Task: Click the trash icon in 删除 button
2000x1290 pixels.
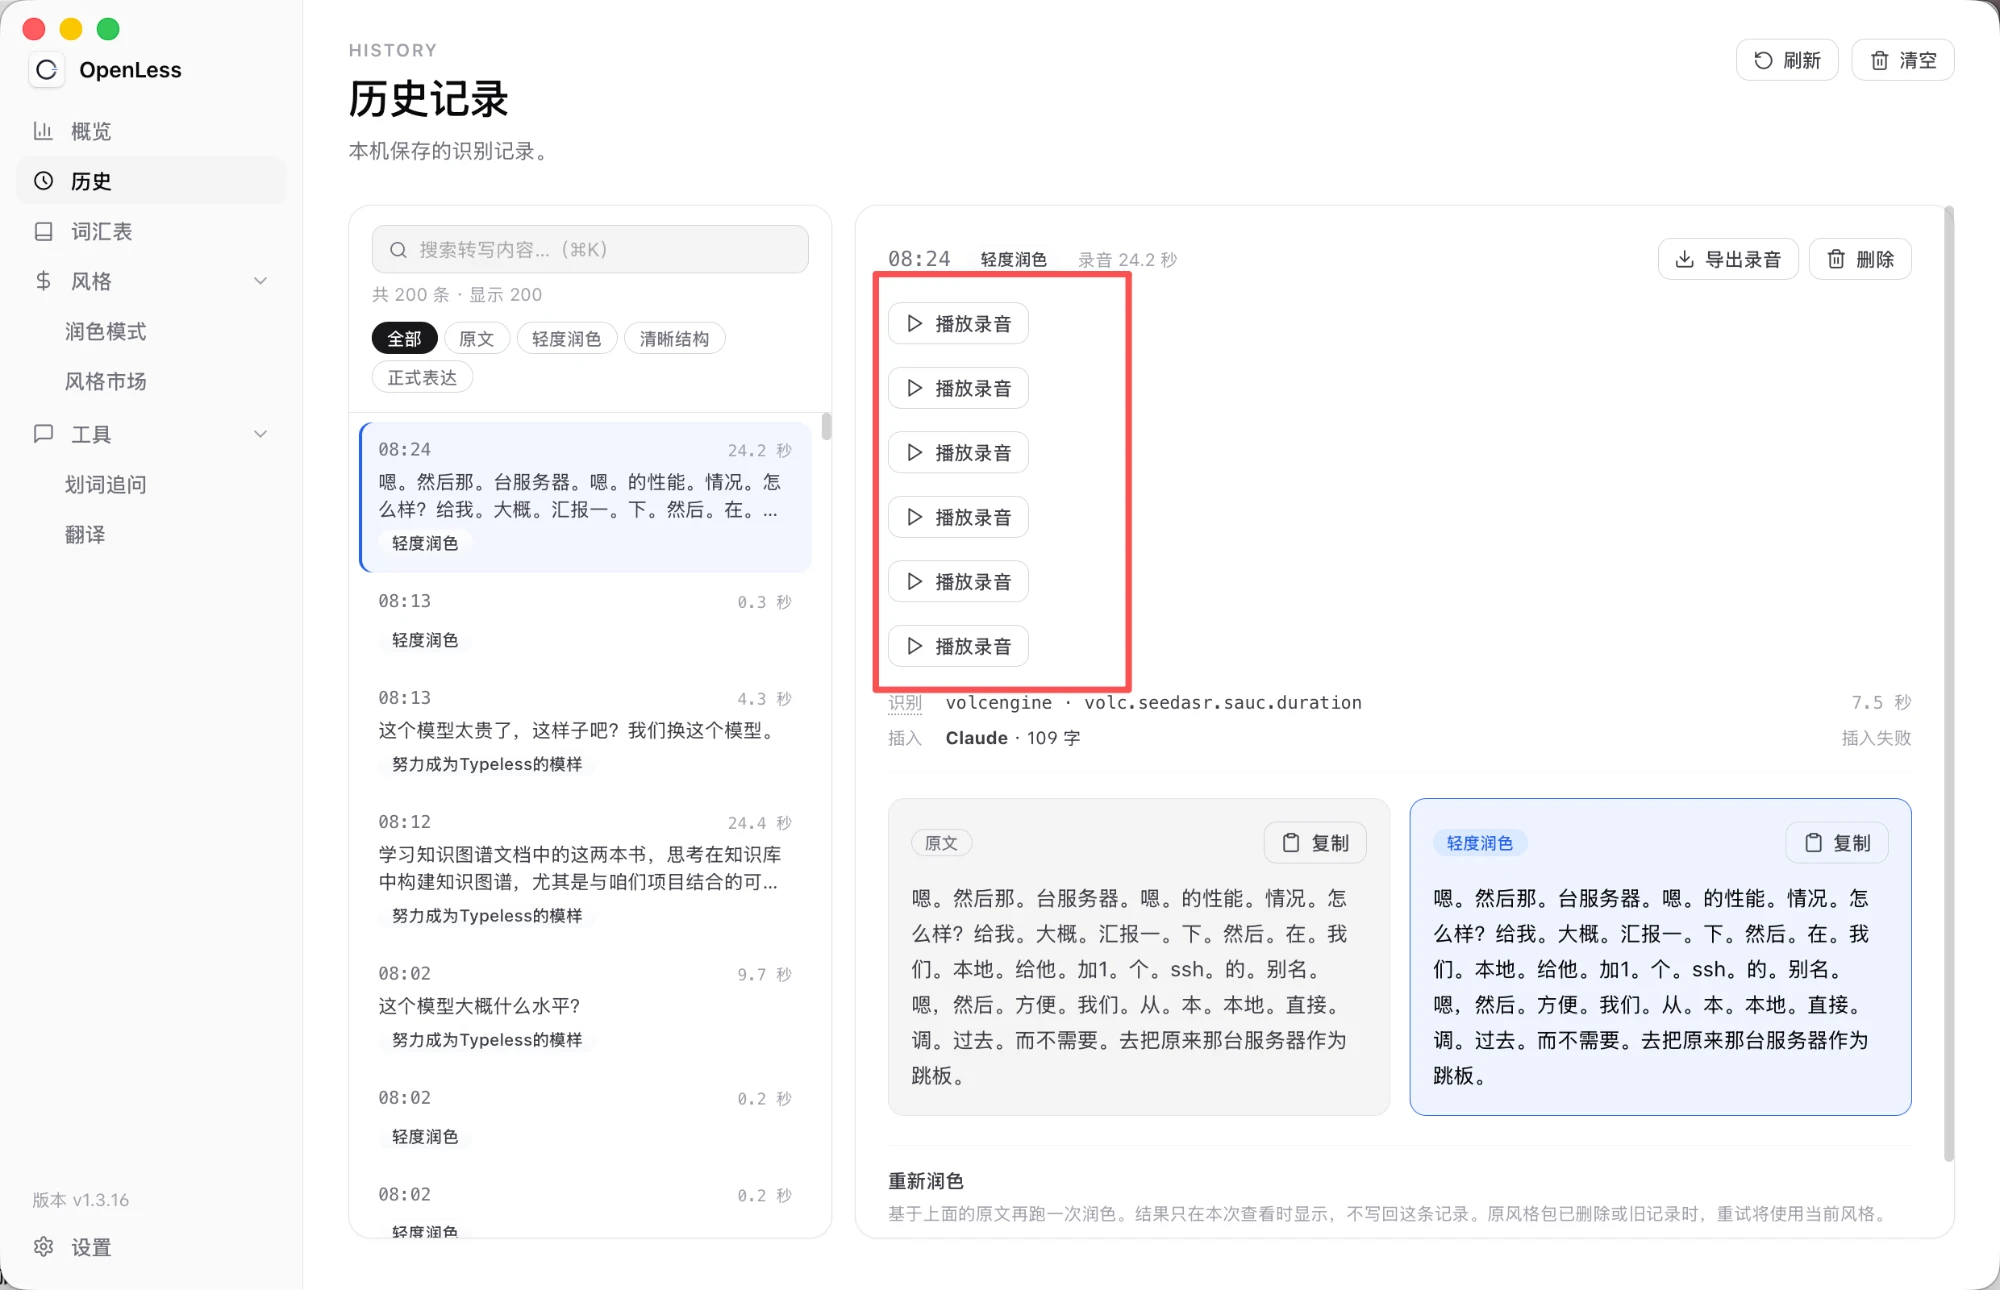Action: click(1836, 260)
